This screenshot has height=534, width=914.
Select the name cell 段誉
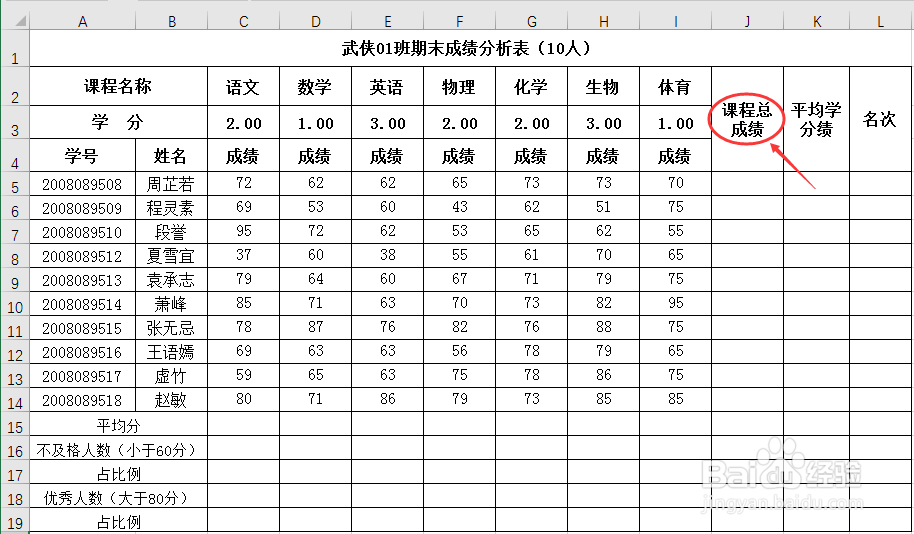[x=171, y=232]
